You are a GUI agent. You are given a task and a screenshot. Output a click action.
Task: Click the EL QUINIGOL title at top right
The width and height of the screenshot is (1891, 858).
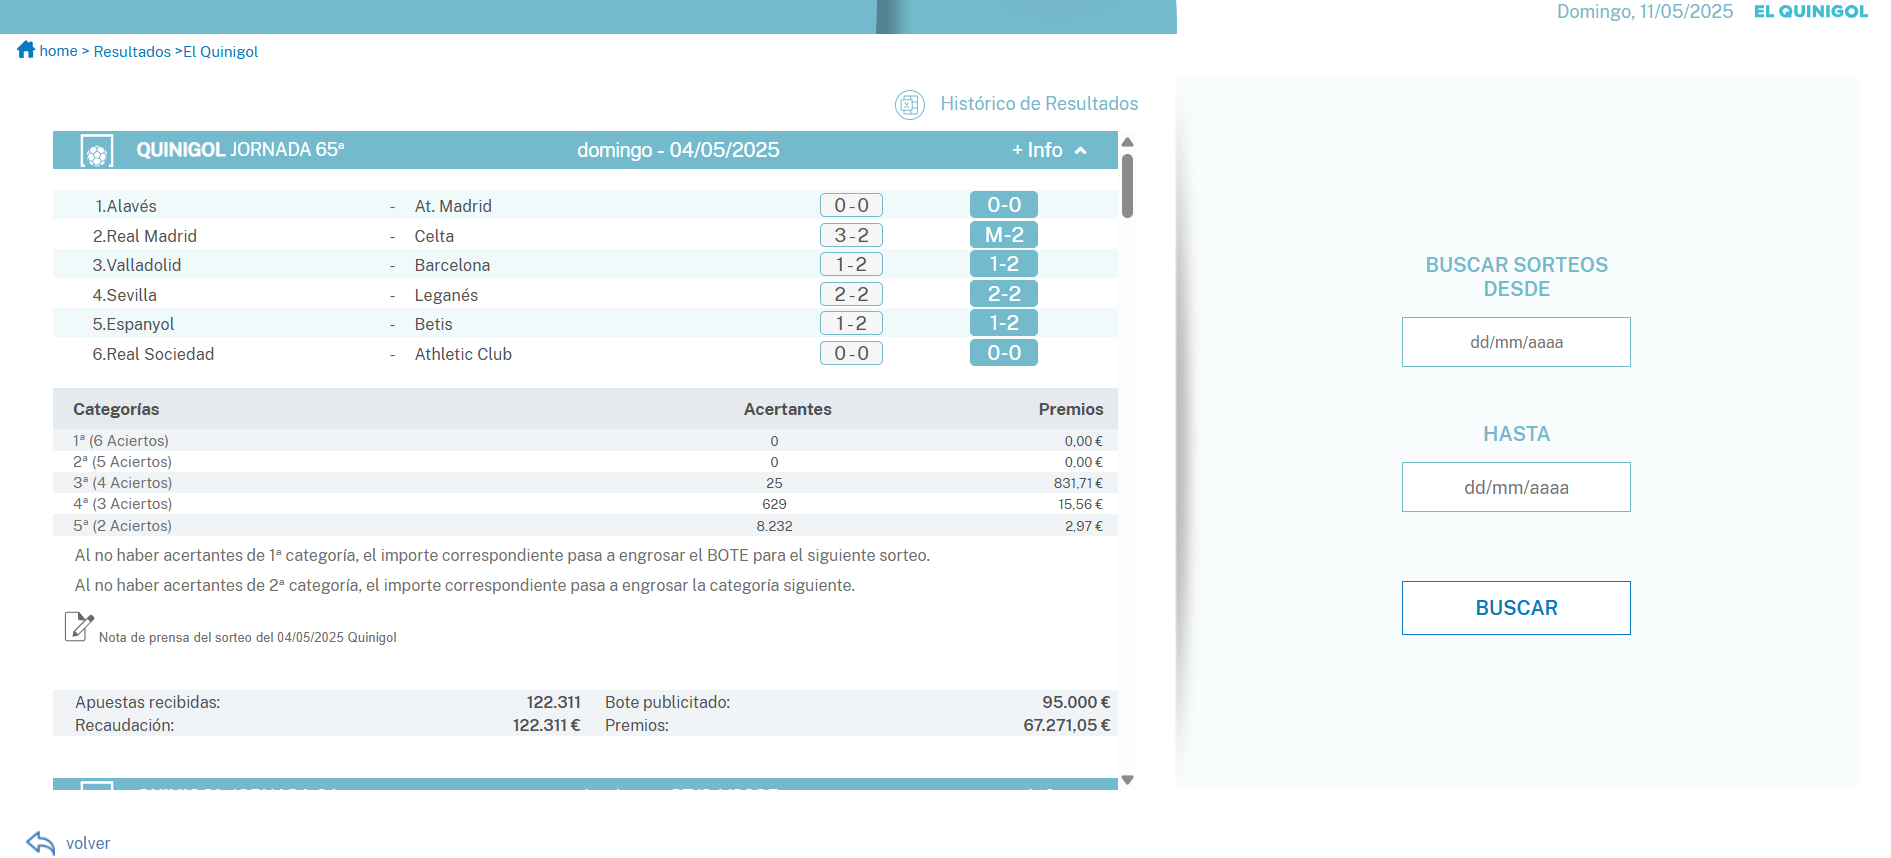click(1810, 12)
